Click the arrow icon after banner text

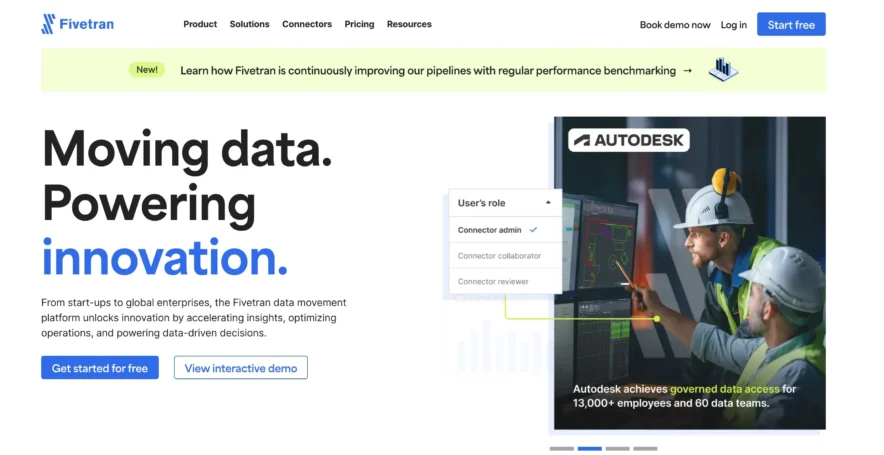(x=687, y=71)
